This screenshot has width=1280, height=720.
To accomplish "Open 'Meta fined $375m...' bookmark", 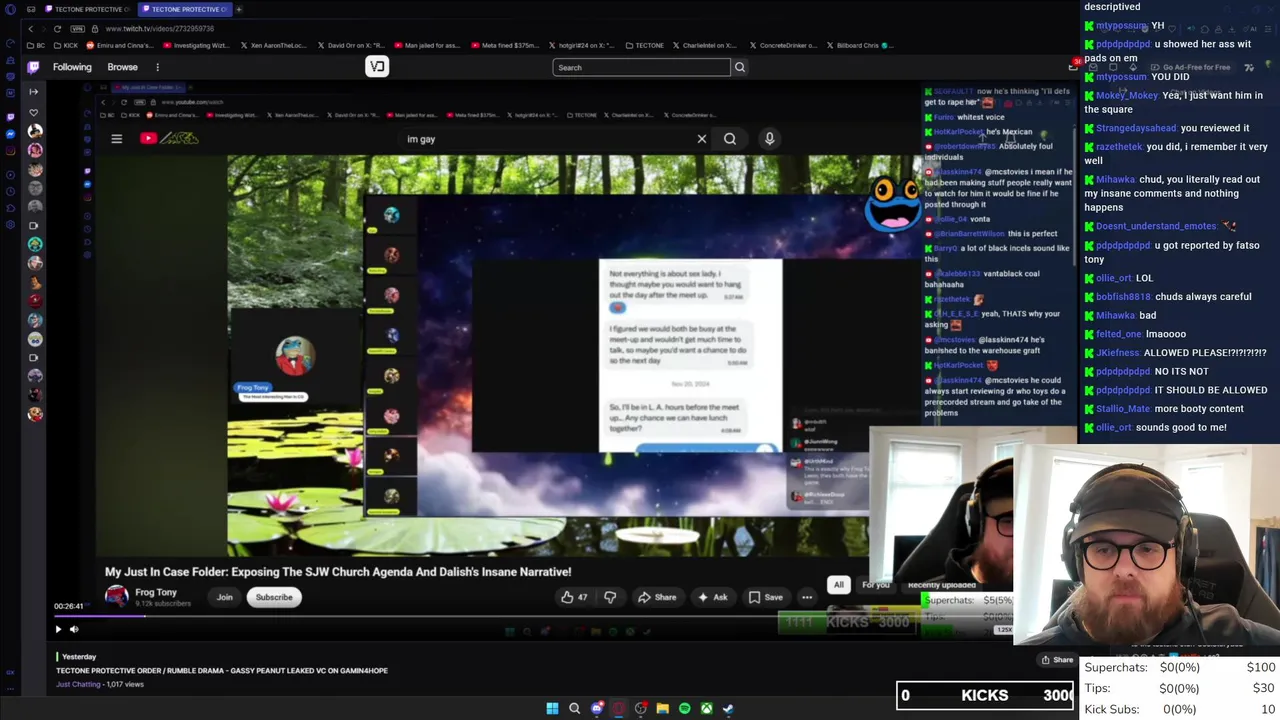I will coord(504,45).
